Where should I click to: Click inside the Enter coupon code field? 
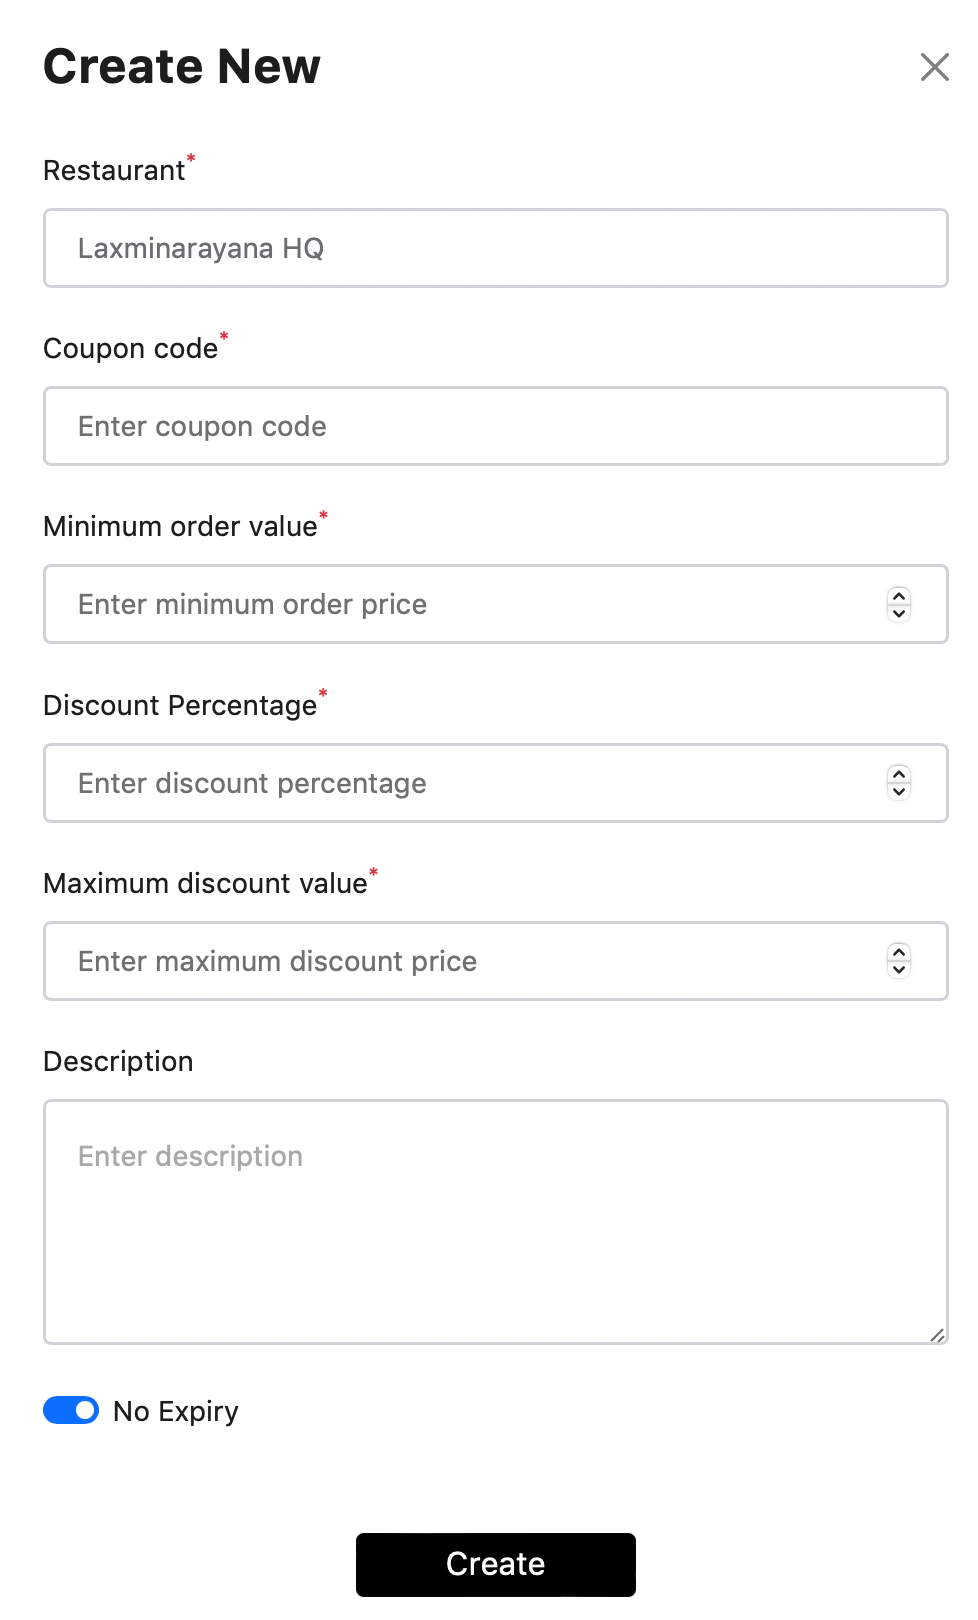point(495,426)
